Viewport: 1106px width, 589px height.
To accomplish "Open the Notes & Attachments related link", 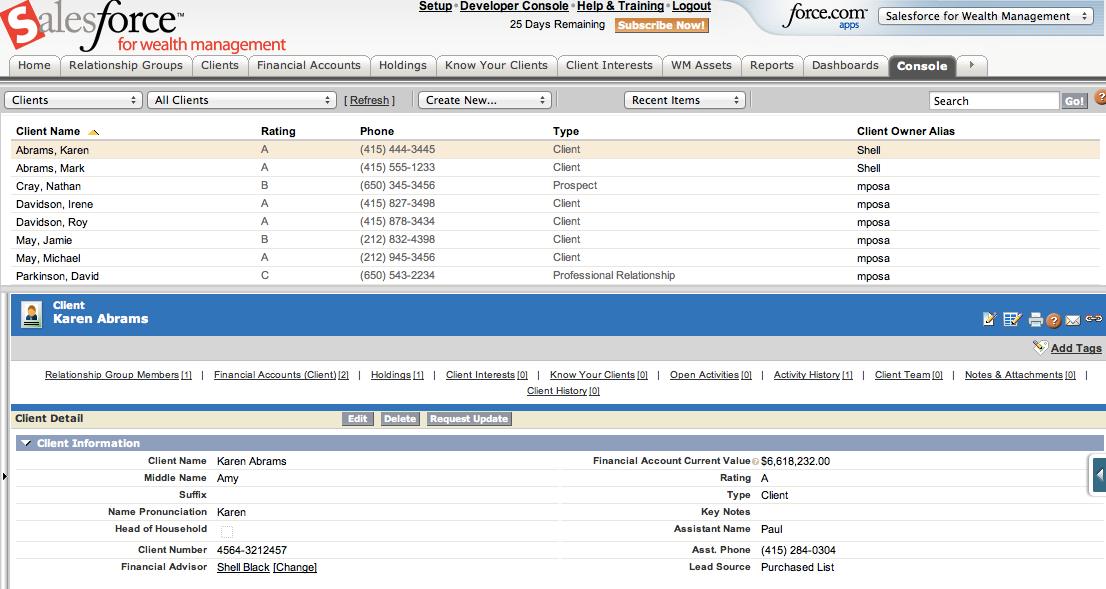I will (x=1020, y=375).
